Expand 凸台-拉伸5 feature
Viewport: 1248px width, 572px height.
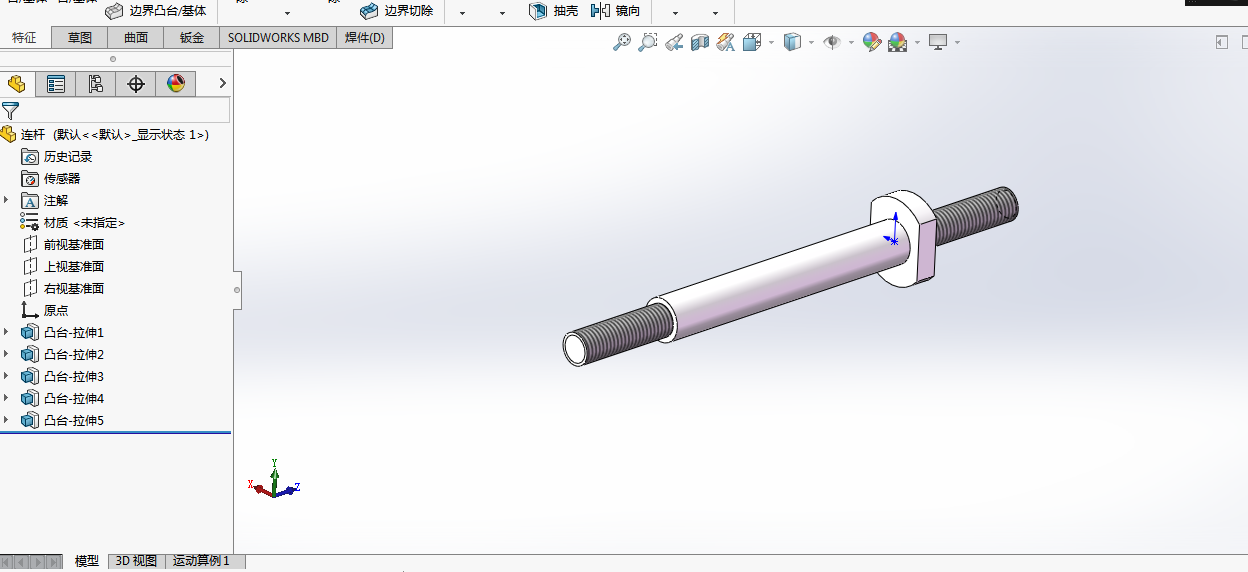pyautogui.click(x=6, y=420)
